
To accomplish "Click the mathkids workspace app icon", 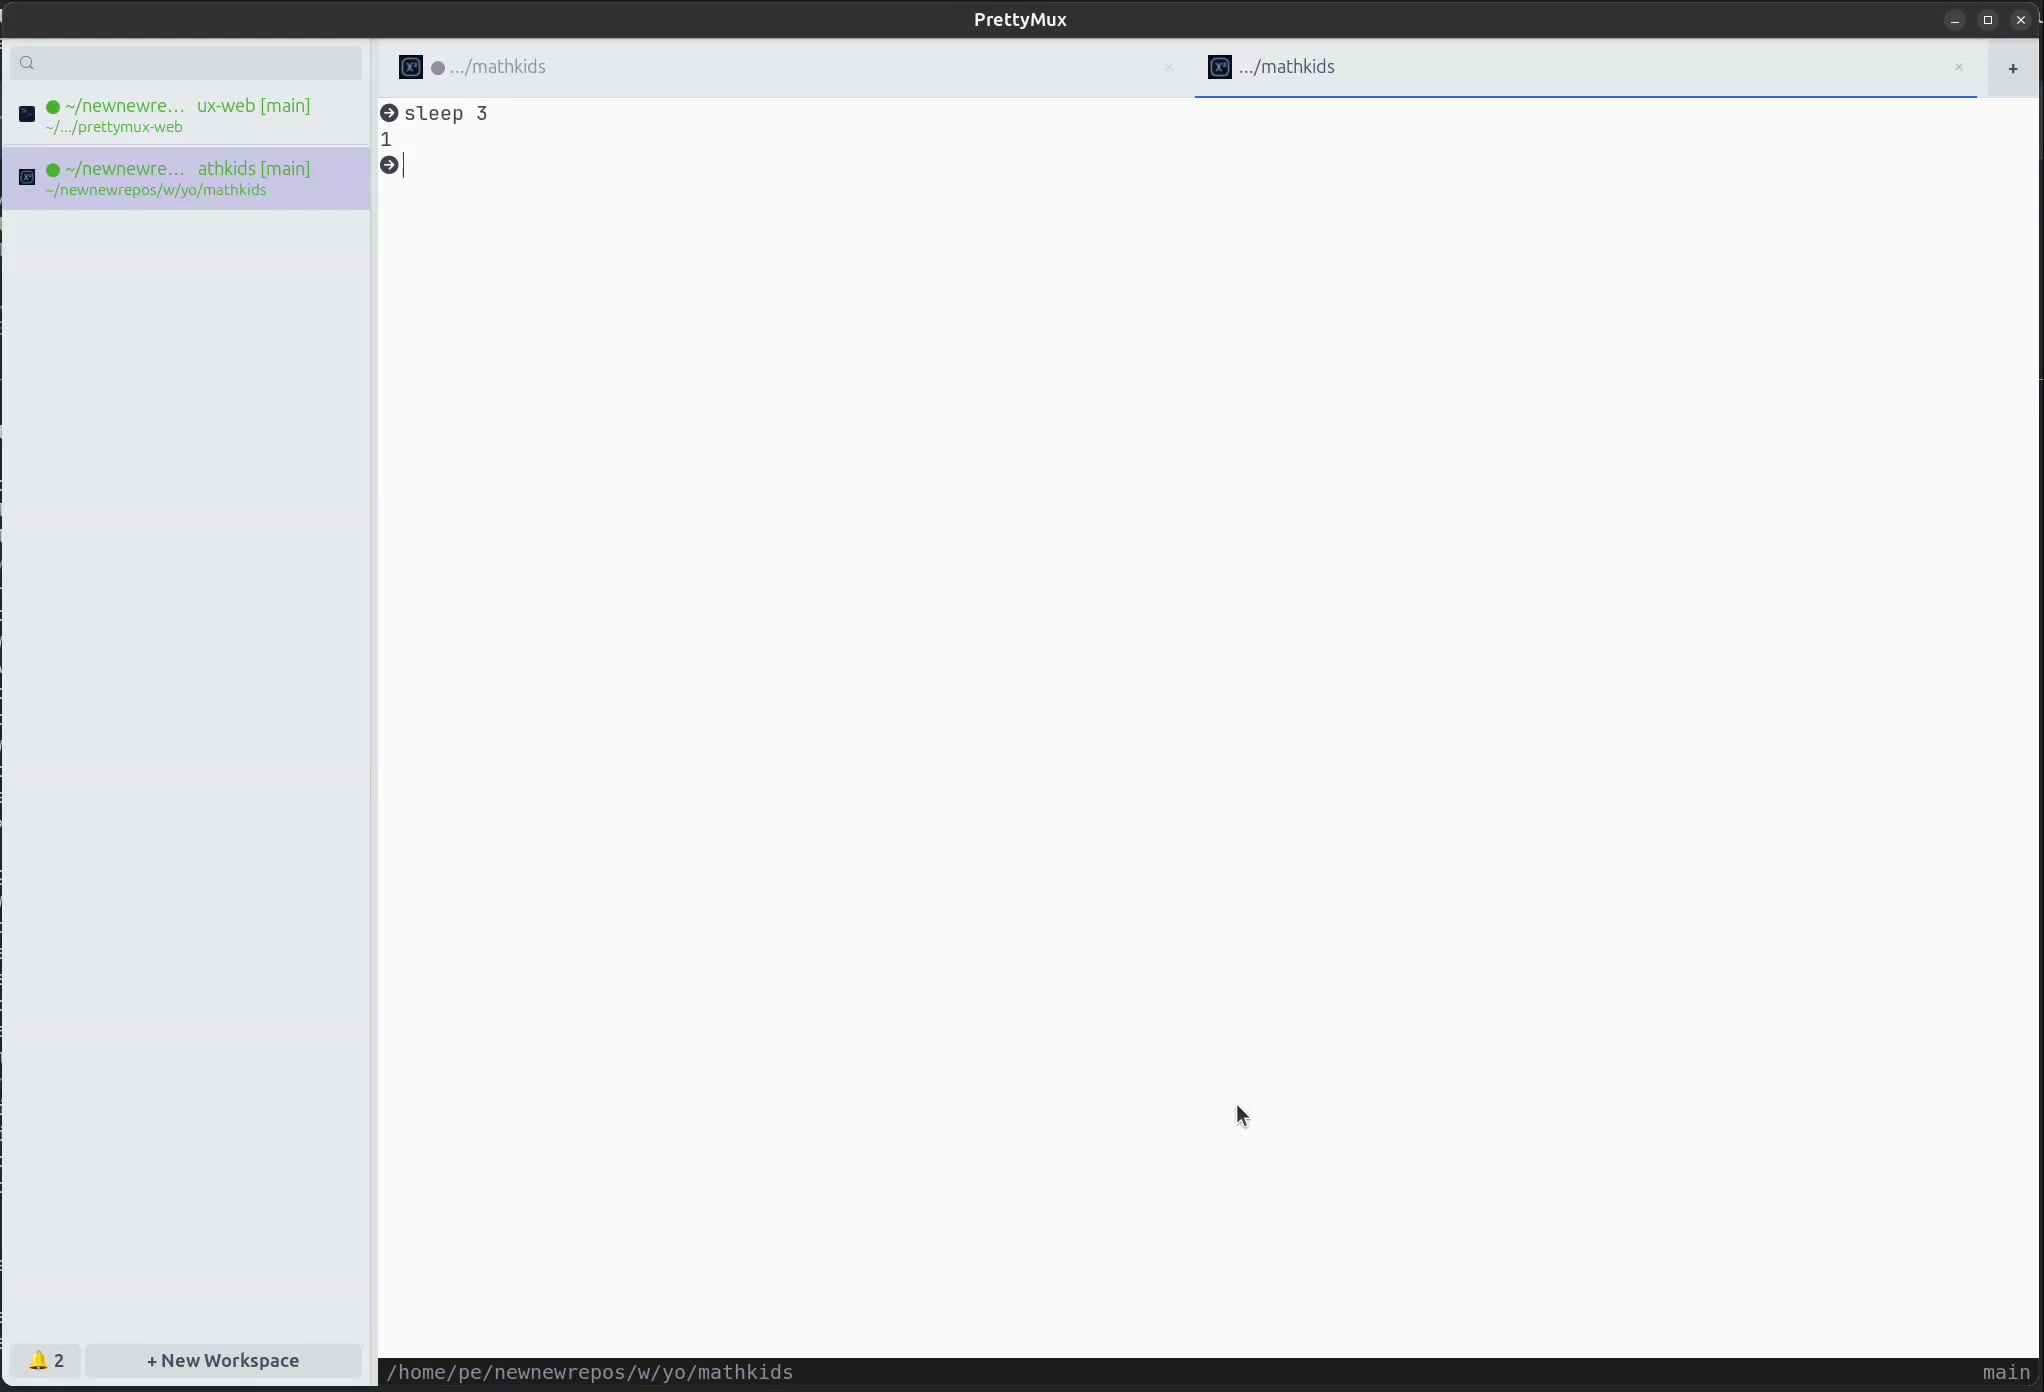I will (x=27, y=178).
